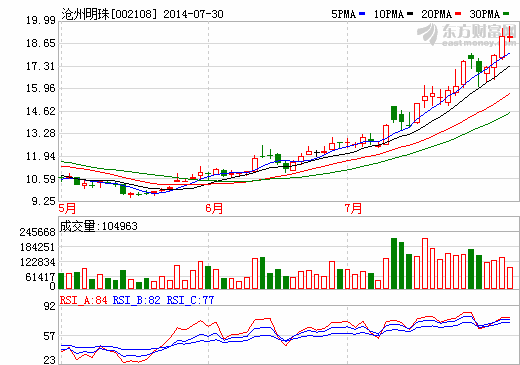
Task: Click the black 10PMA legend color marker
Action: click(410, 14)
